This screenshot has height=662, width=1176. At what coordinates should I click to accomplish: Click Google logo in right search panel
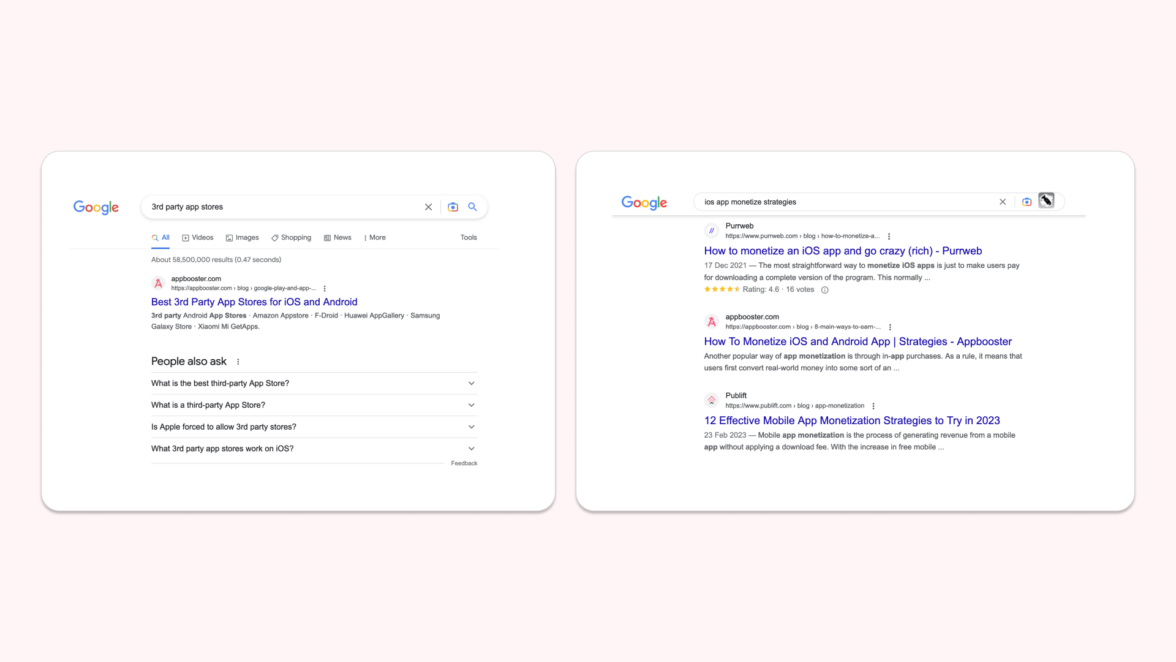[x=644, y=202]
